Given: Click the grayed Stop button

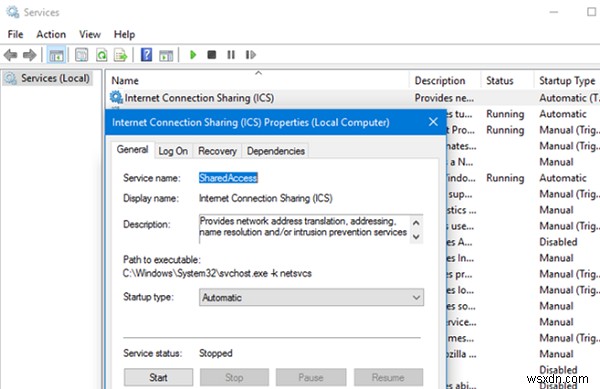Looking at the screenshot, I should (x=234, y=377).
